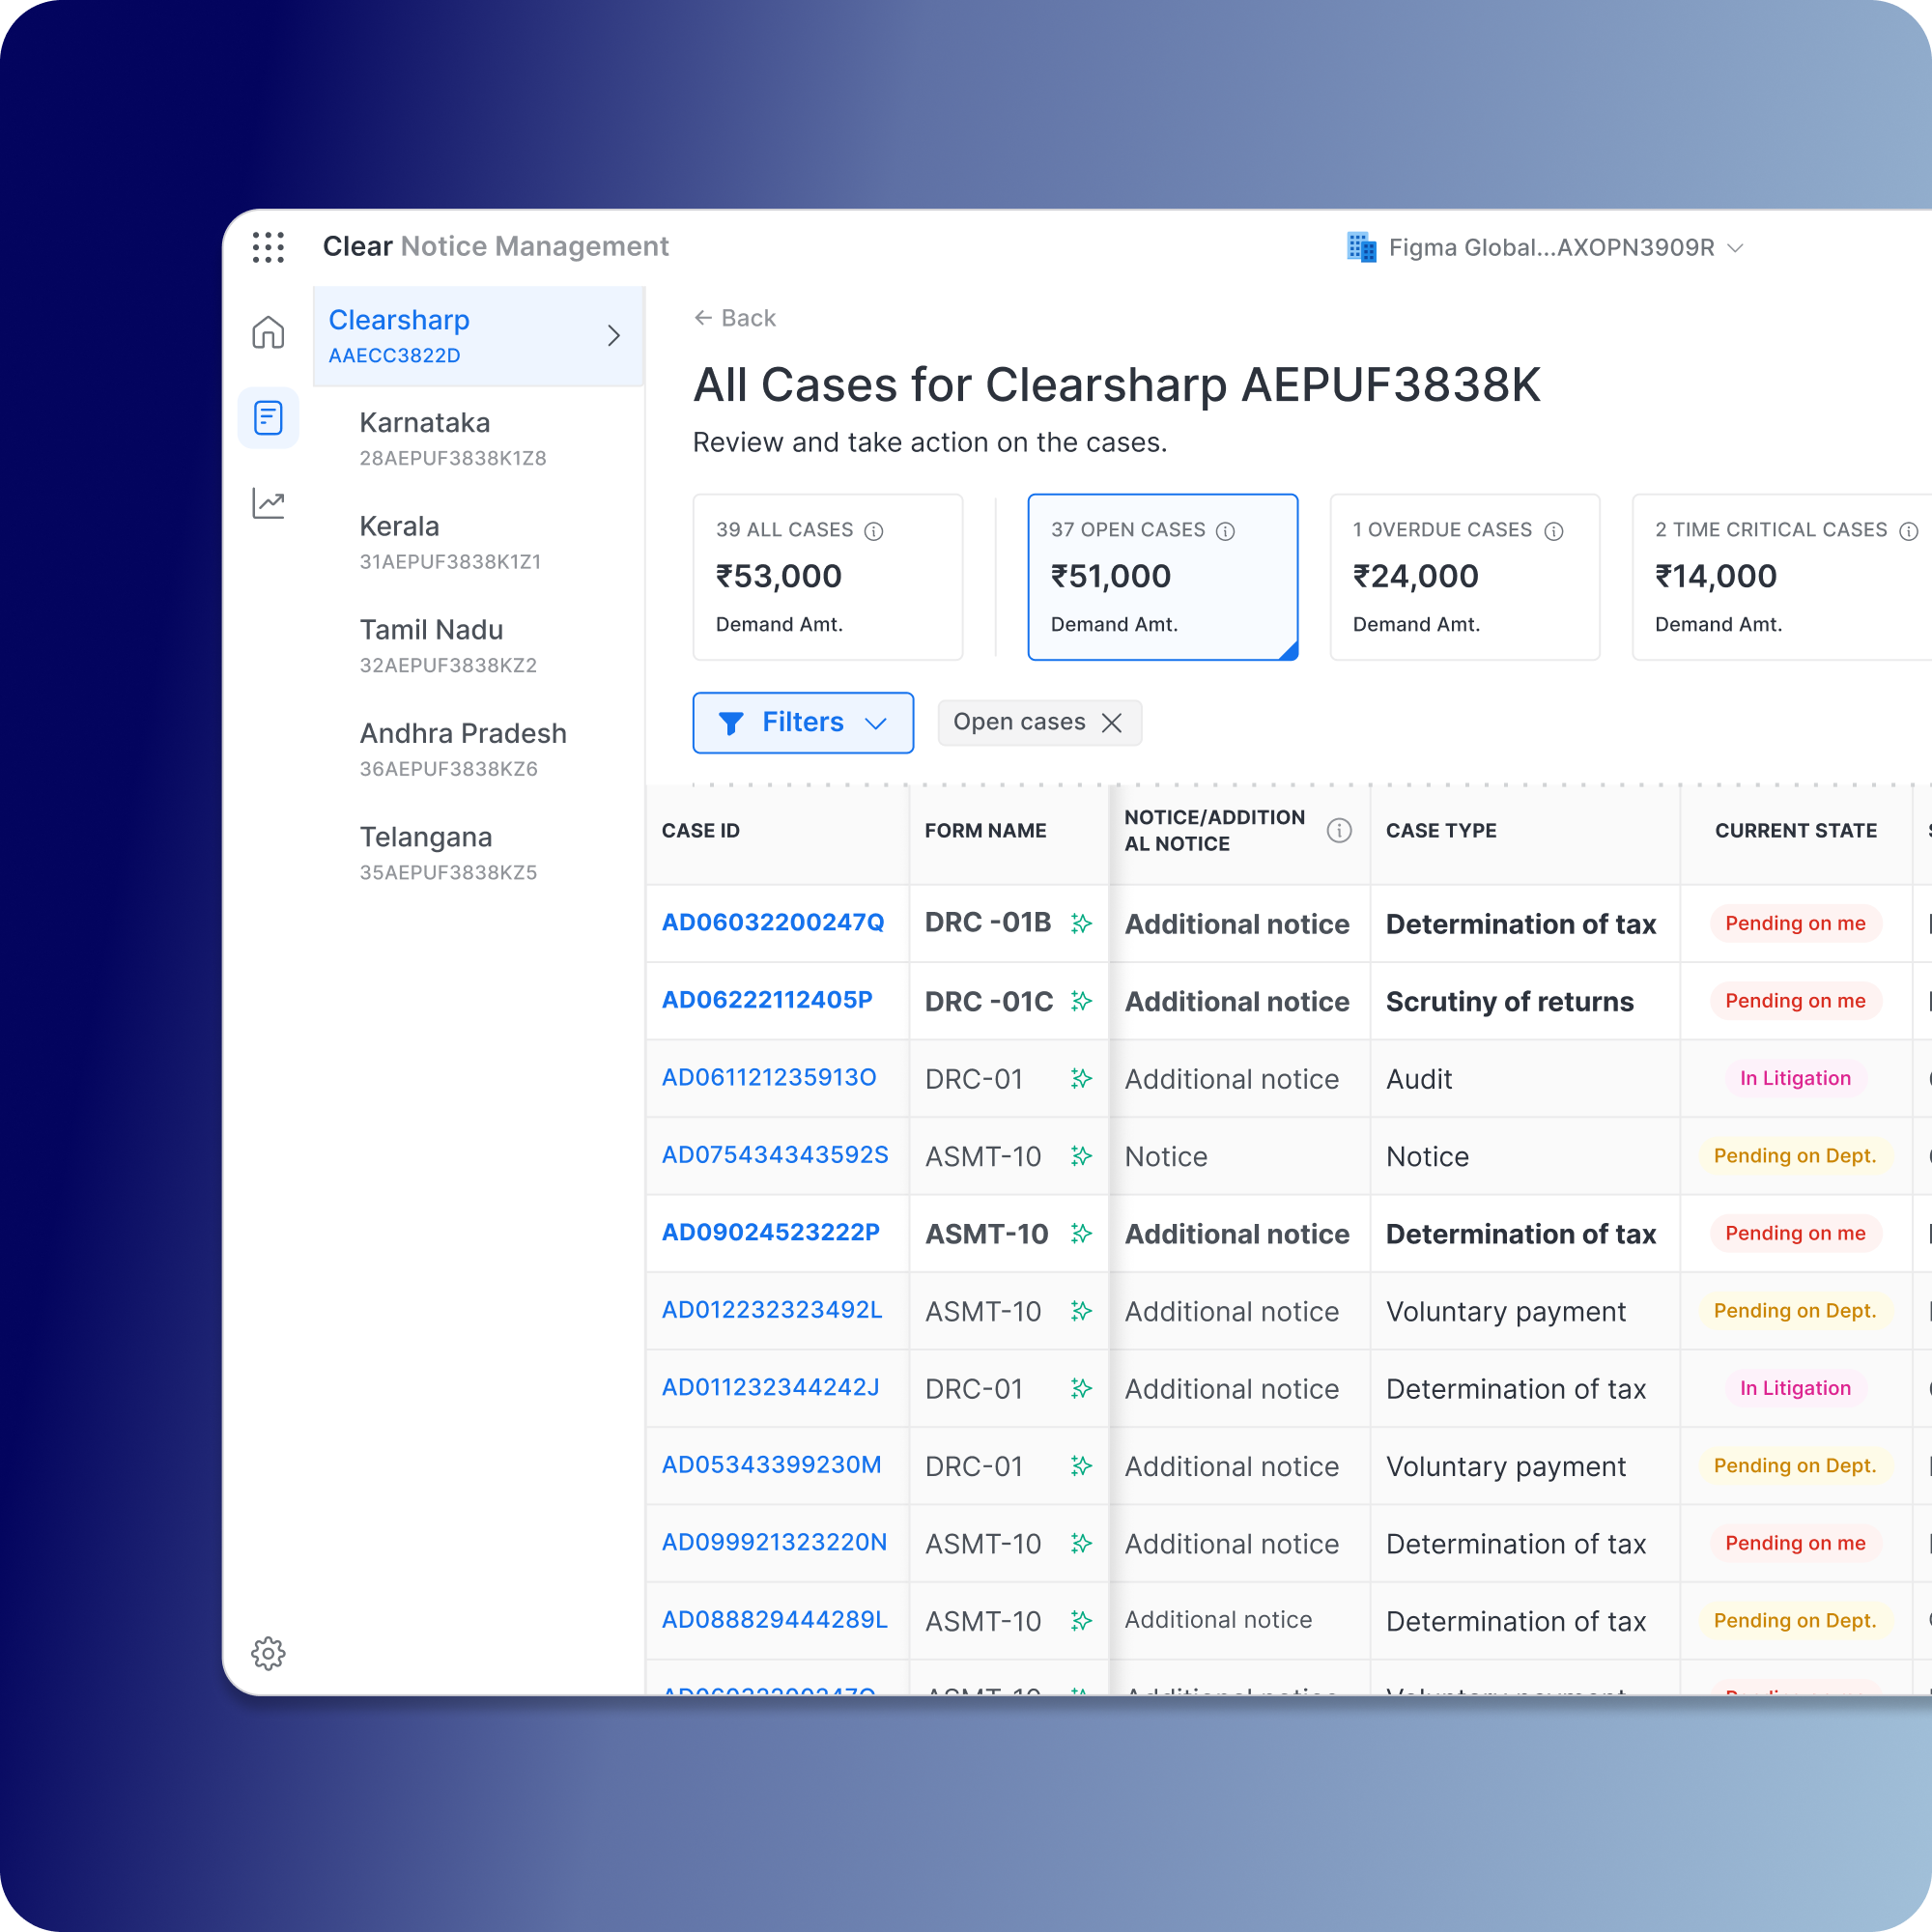
Task: Click info icon in Notice/Additional Notice header
Action: point(1339,830)
